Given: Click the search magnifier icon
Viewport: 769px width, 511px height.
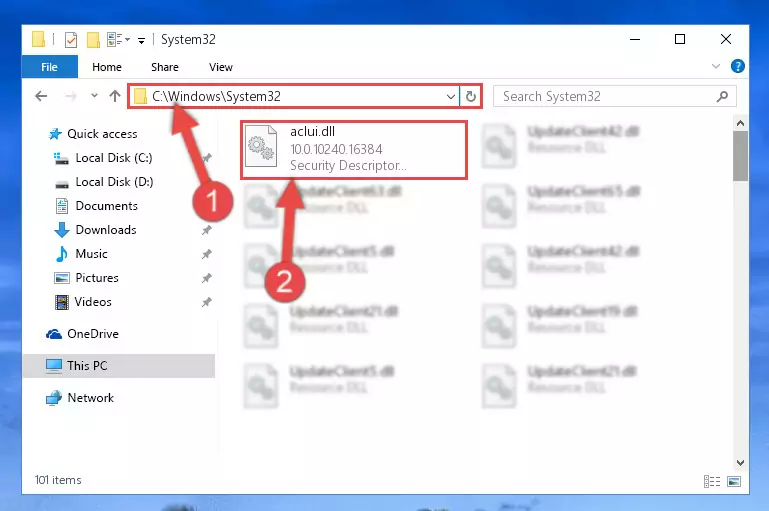Looking at the screenshot, I should (722, 97).
